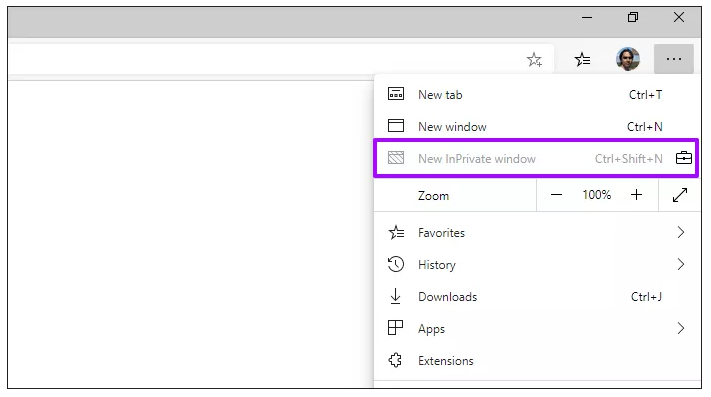Restore down the browser window

click(633, 17)
